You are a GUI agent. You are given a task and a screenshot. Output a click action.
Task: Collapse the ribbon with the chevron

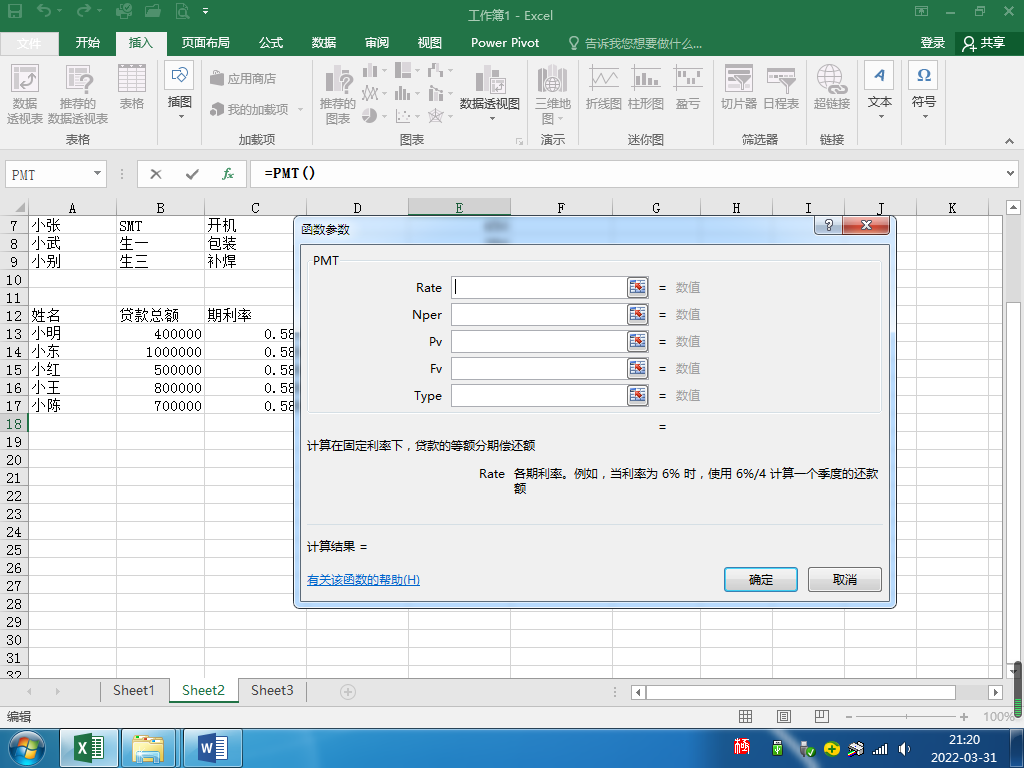[x=1009, y=140]
